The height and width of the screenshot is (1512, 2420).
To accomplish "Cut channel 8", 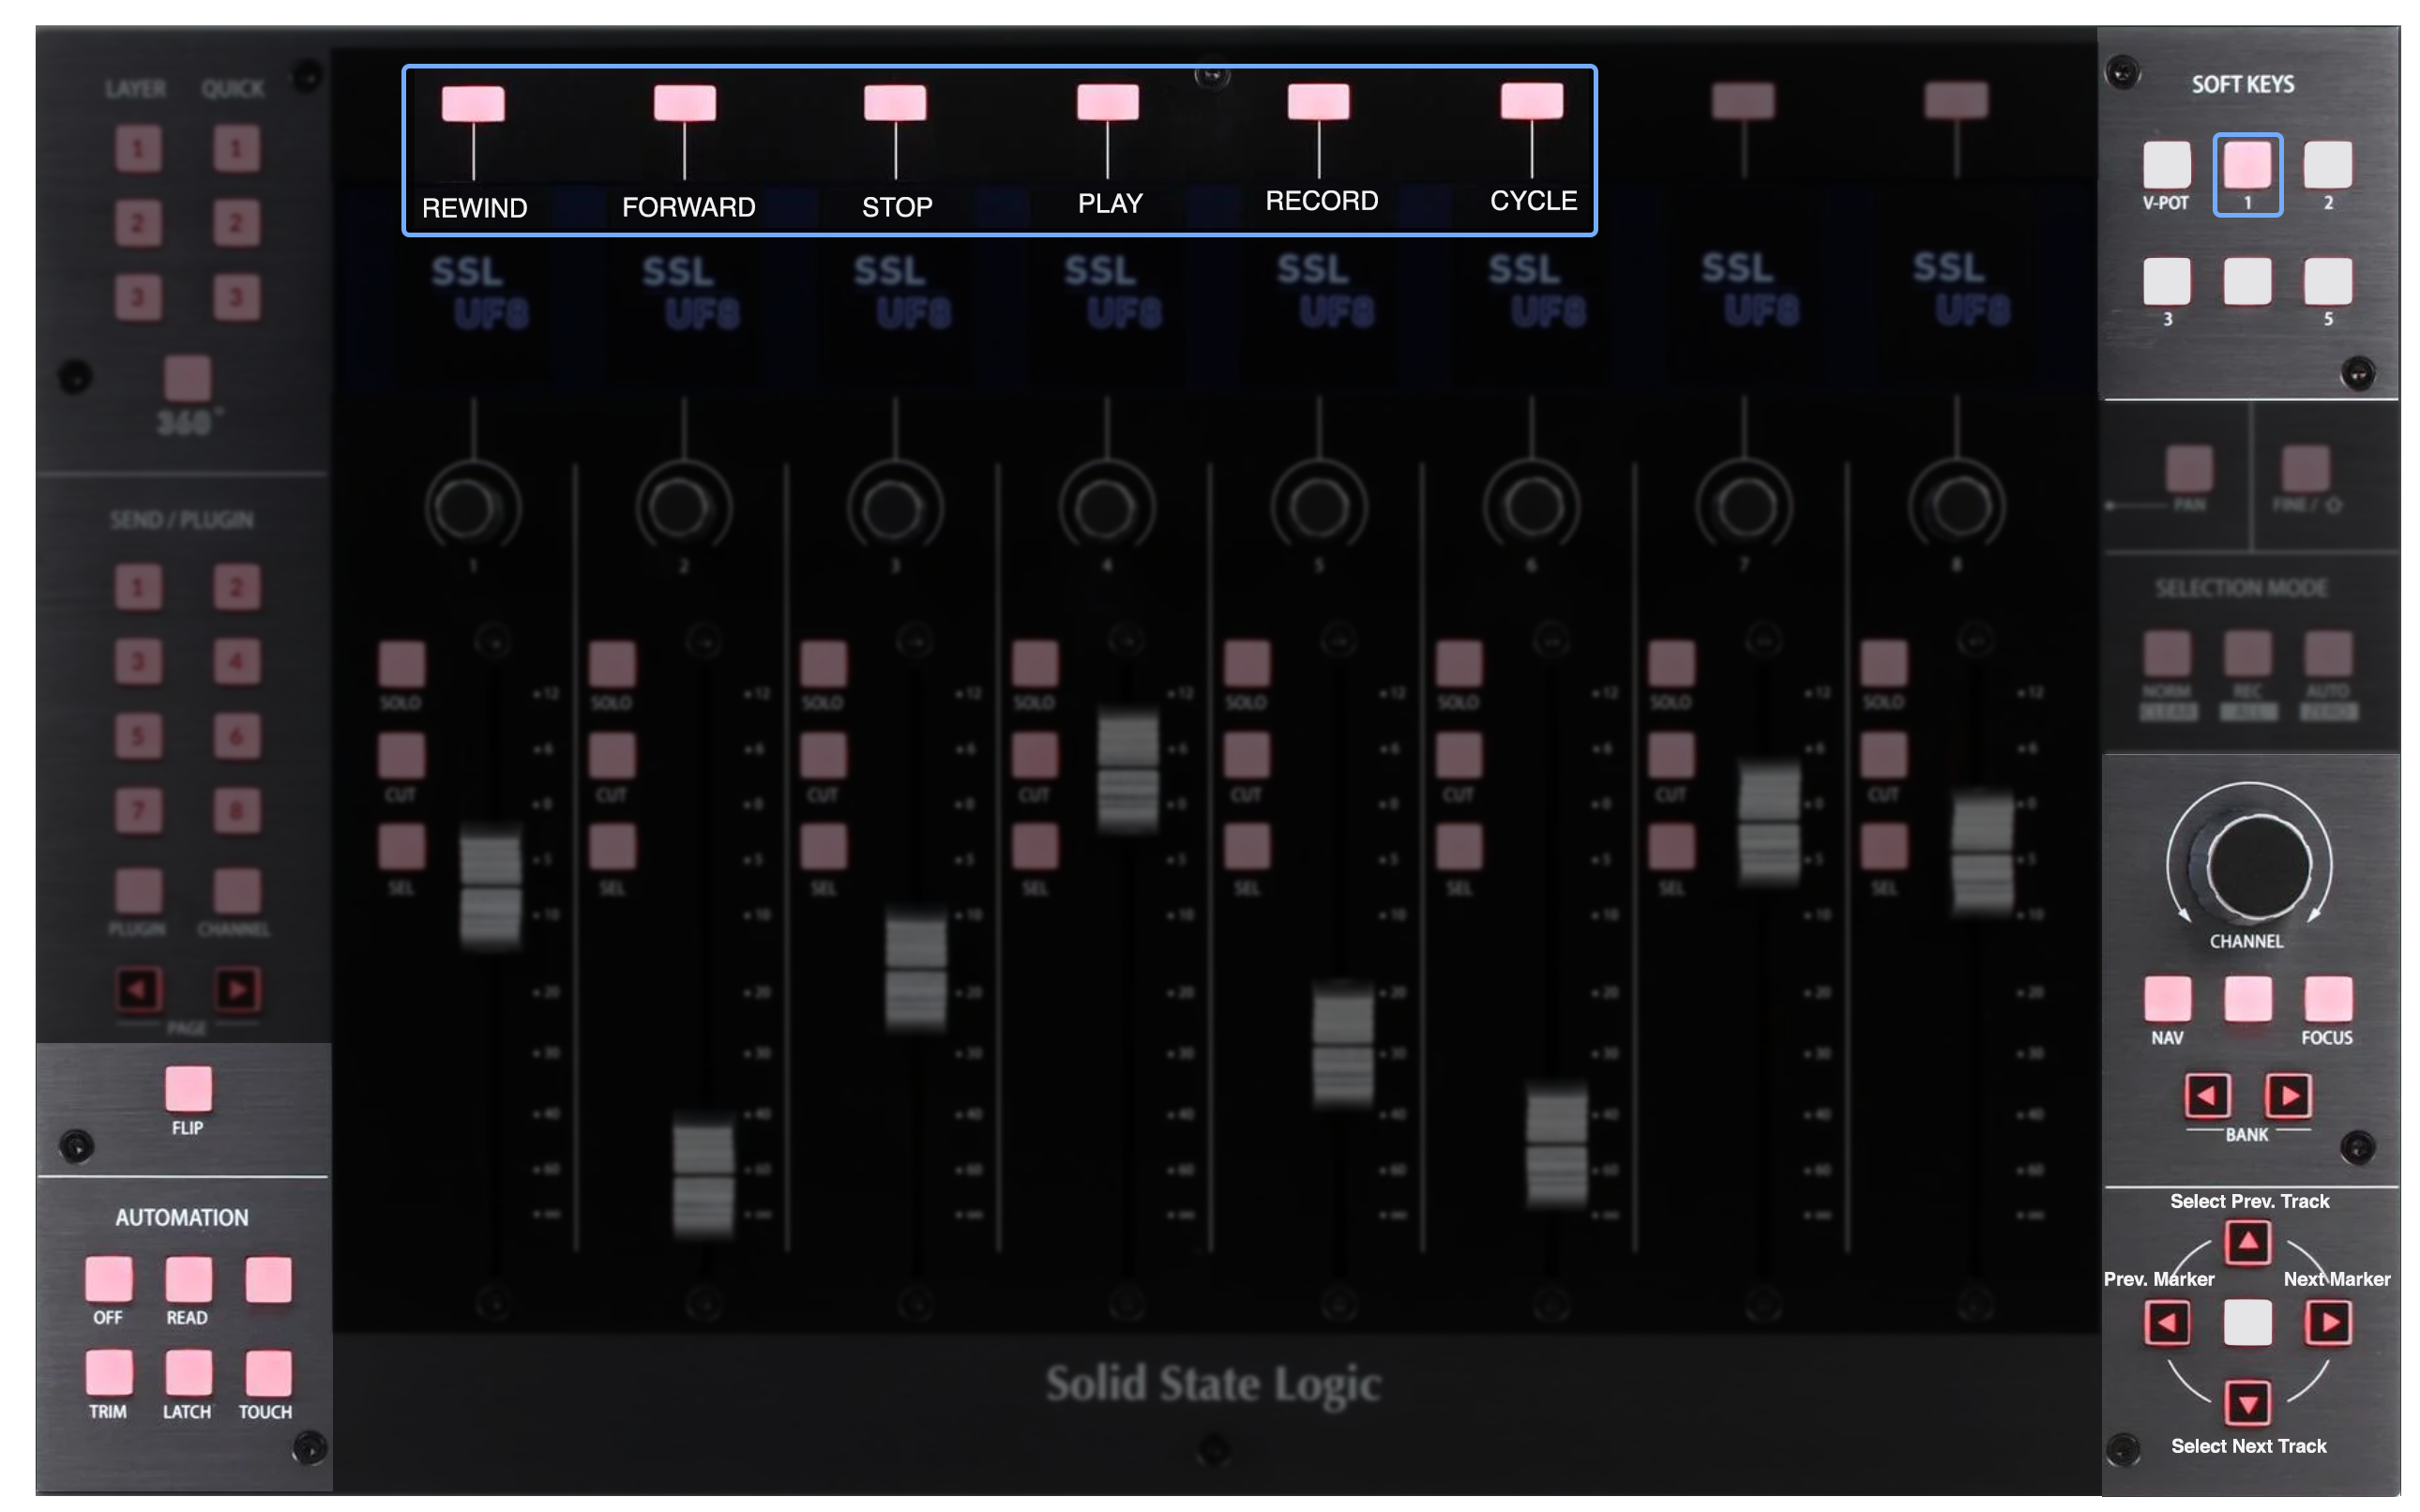I will click(1883, 756).
